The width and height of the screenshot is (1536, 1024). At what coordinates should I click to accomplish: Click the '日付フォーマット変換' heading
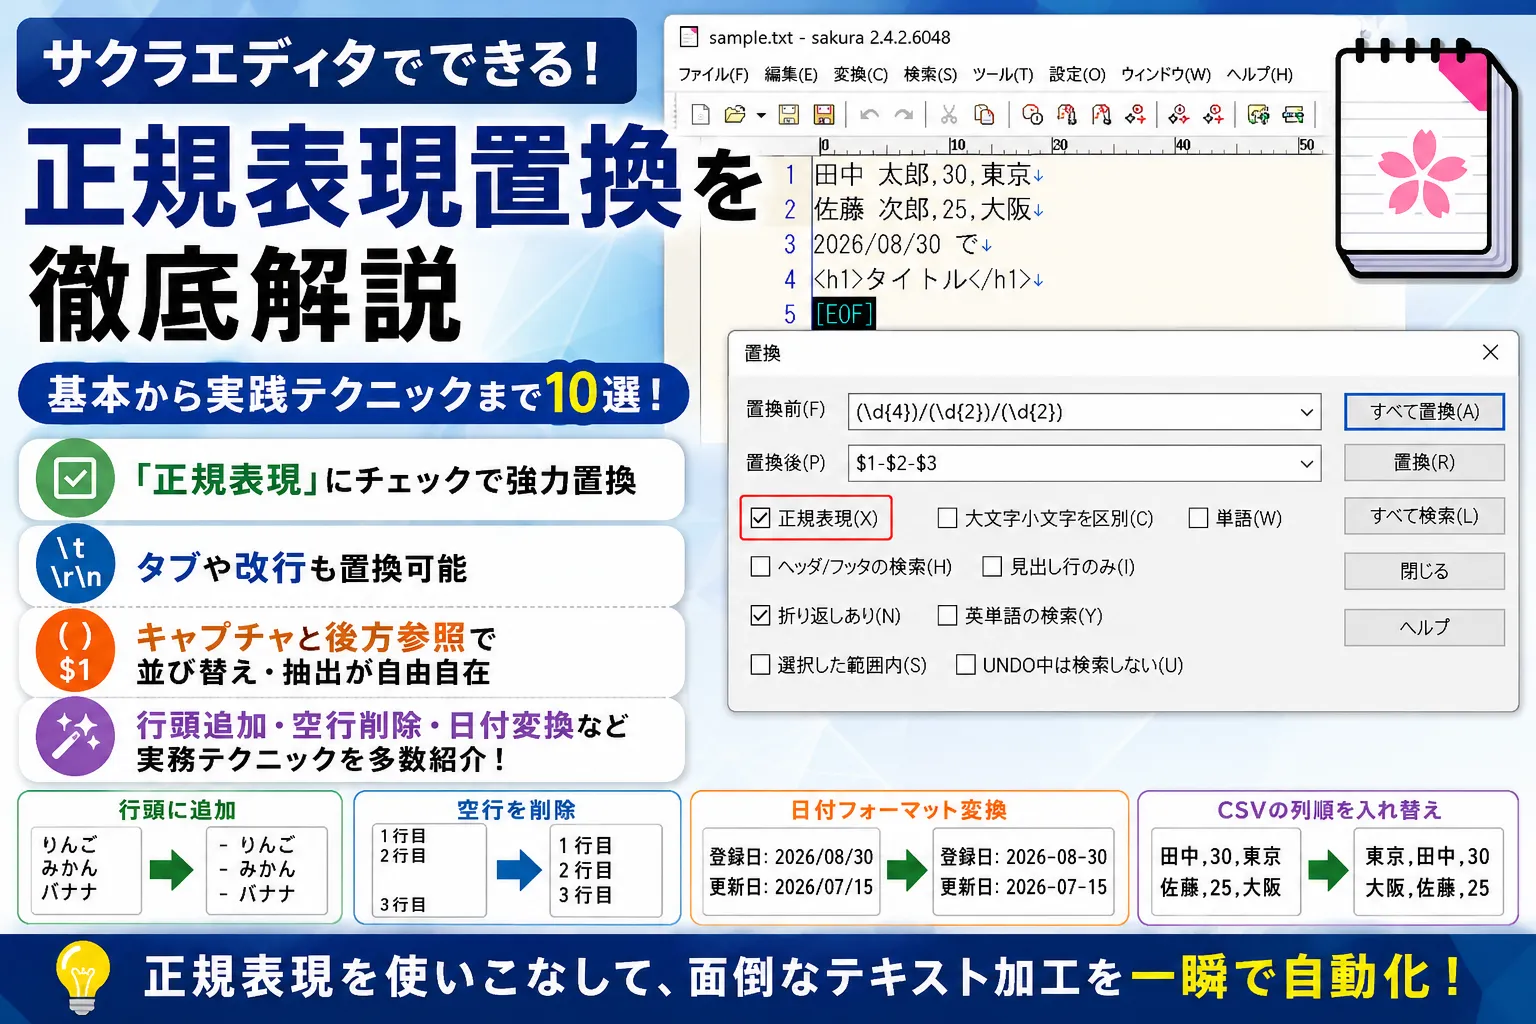point(898,810)
